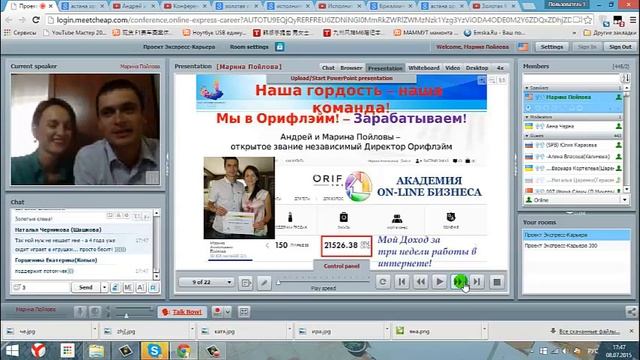
Task: Click the Talk Now! button
Action: coord(182,312)
